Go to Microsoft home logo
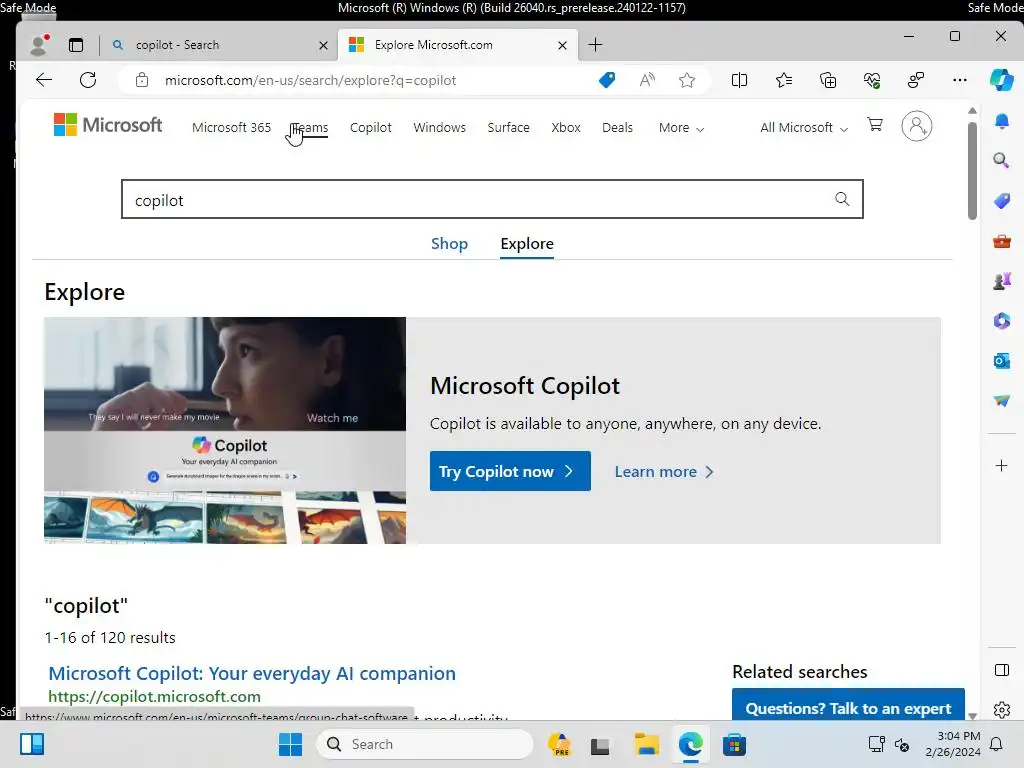This screenshot has width=1024, height=768. pyautogui.click(x=108, y=124)
